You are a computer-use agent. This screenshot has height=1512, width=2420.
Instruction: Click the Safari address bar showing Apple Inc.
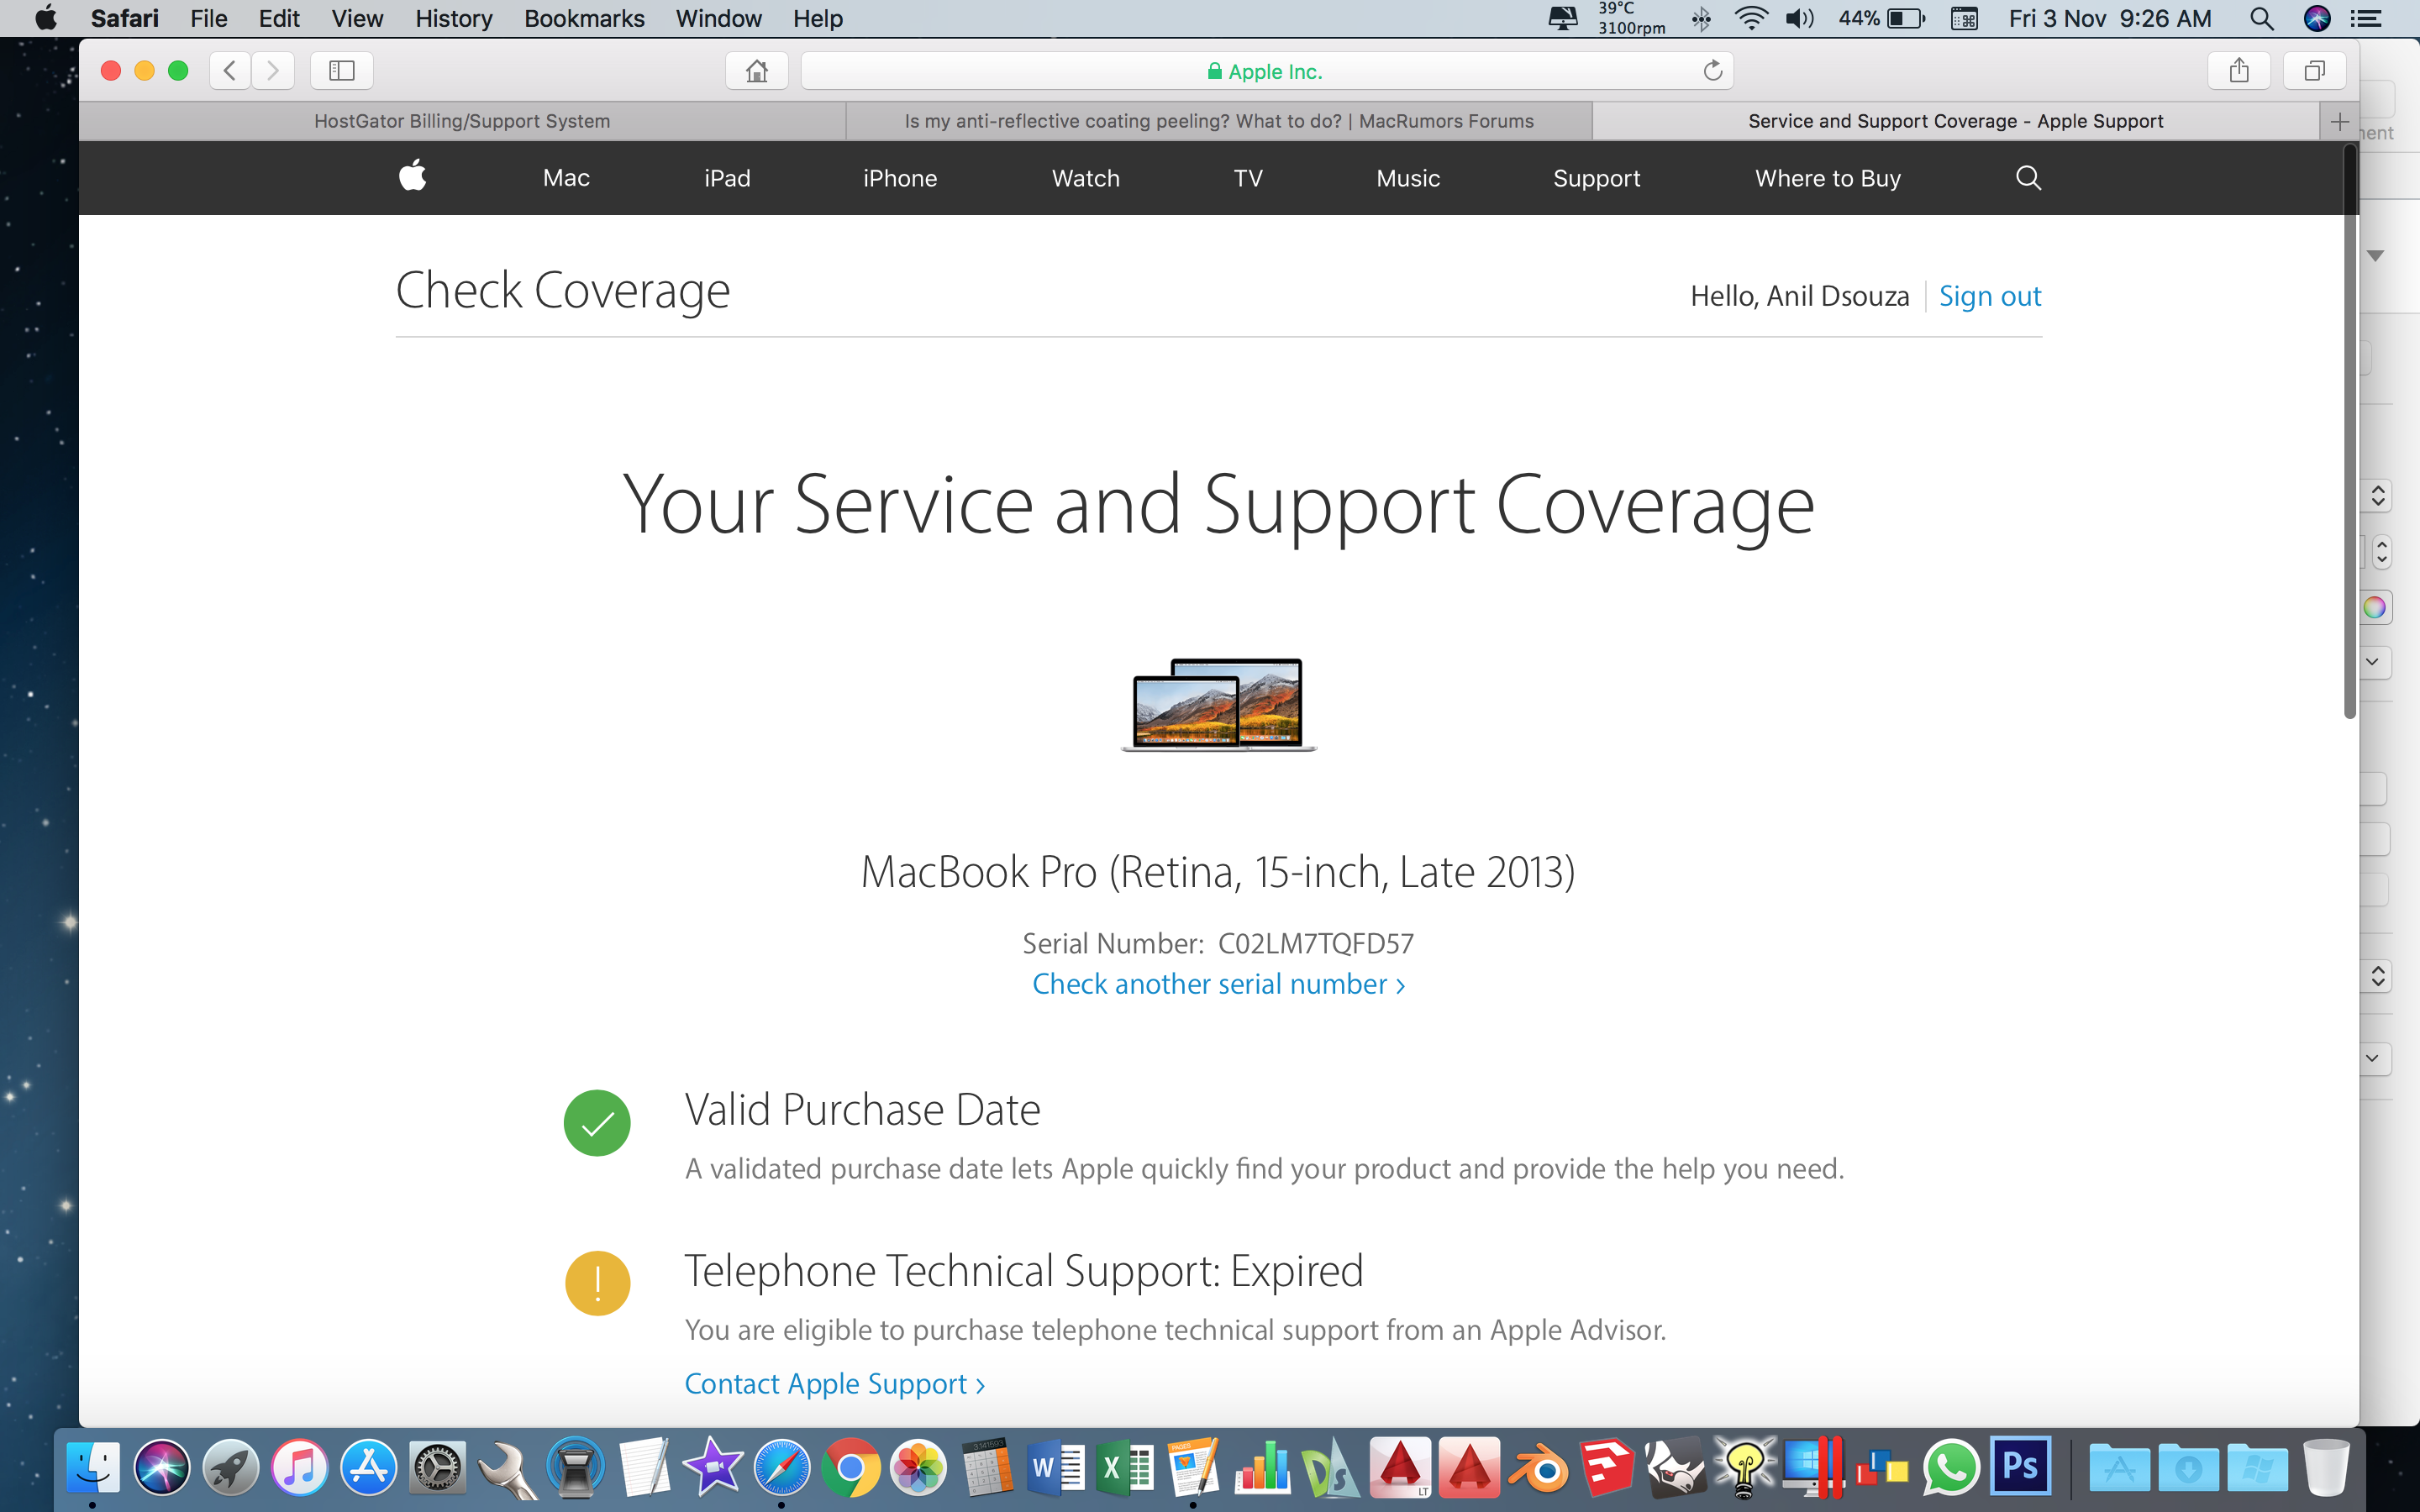point(1266,71)
